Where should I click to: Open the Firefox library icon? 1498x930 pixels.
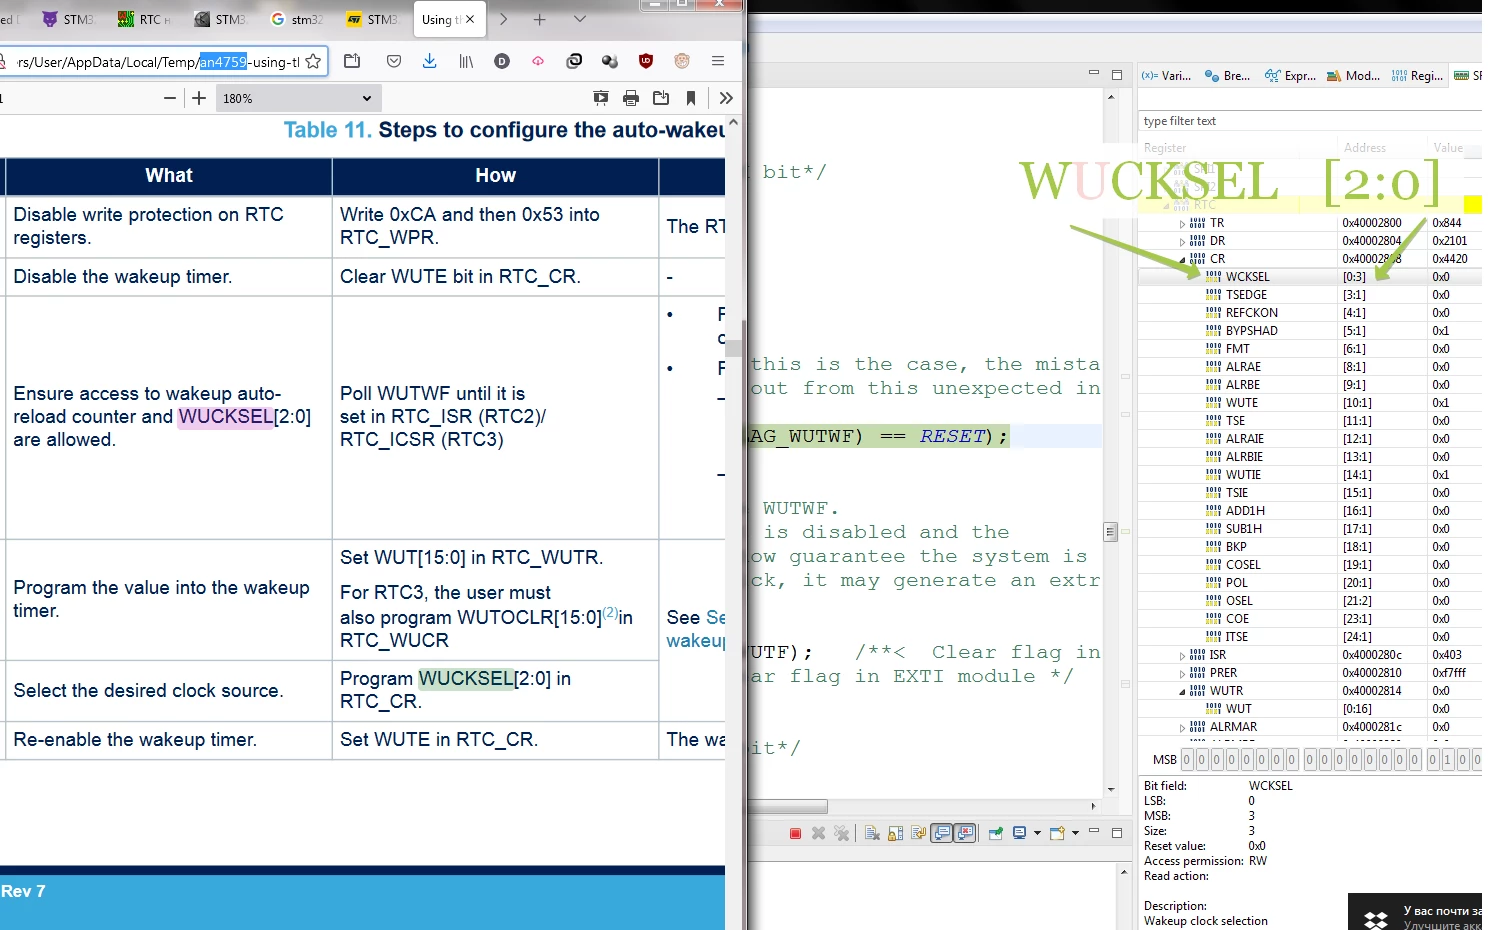tap(466, 61)
